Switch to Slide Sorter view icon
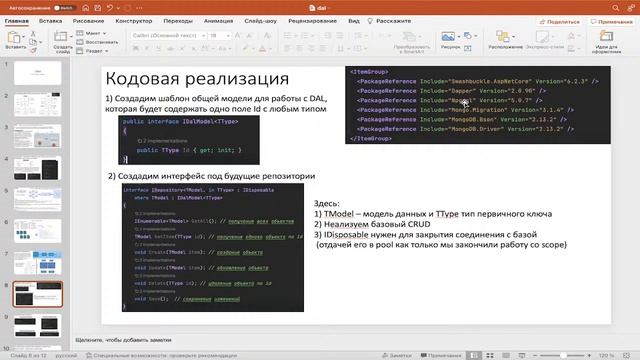The height and width of the screenshot is (360, 640). pyautogui.click(x=490, y=356)
